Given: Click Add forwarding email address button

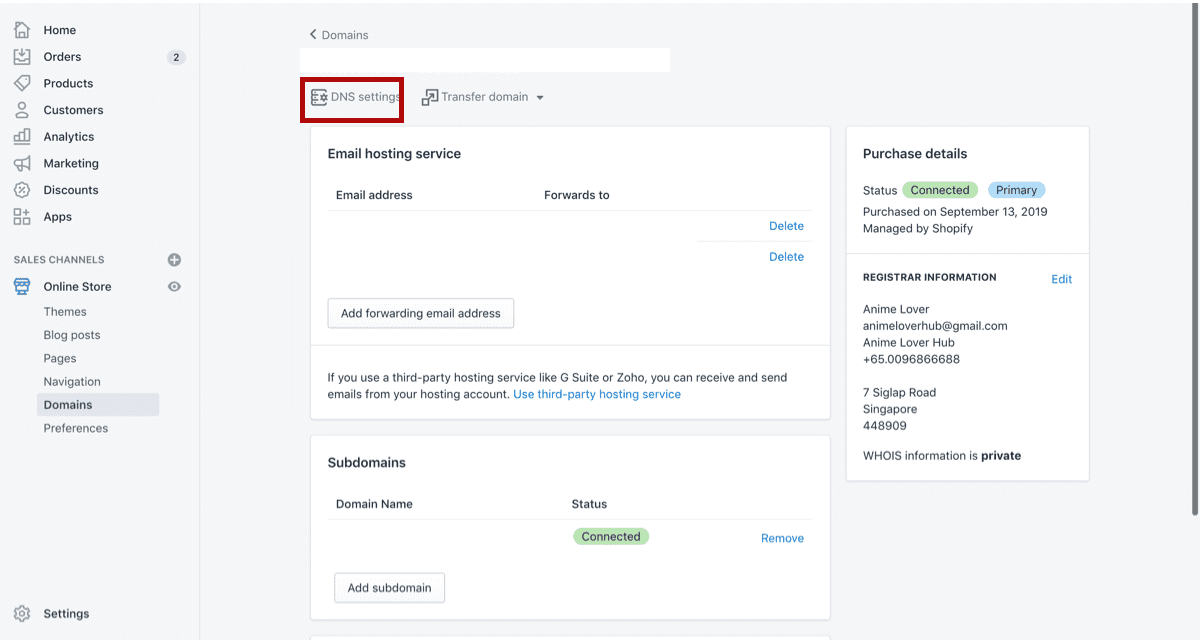Looking at the screenshot, I should [420, 313].
